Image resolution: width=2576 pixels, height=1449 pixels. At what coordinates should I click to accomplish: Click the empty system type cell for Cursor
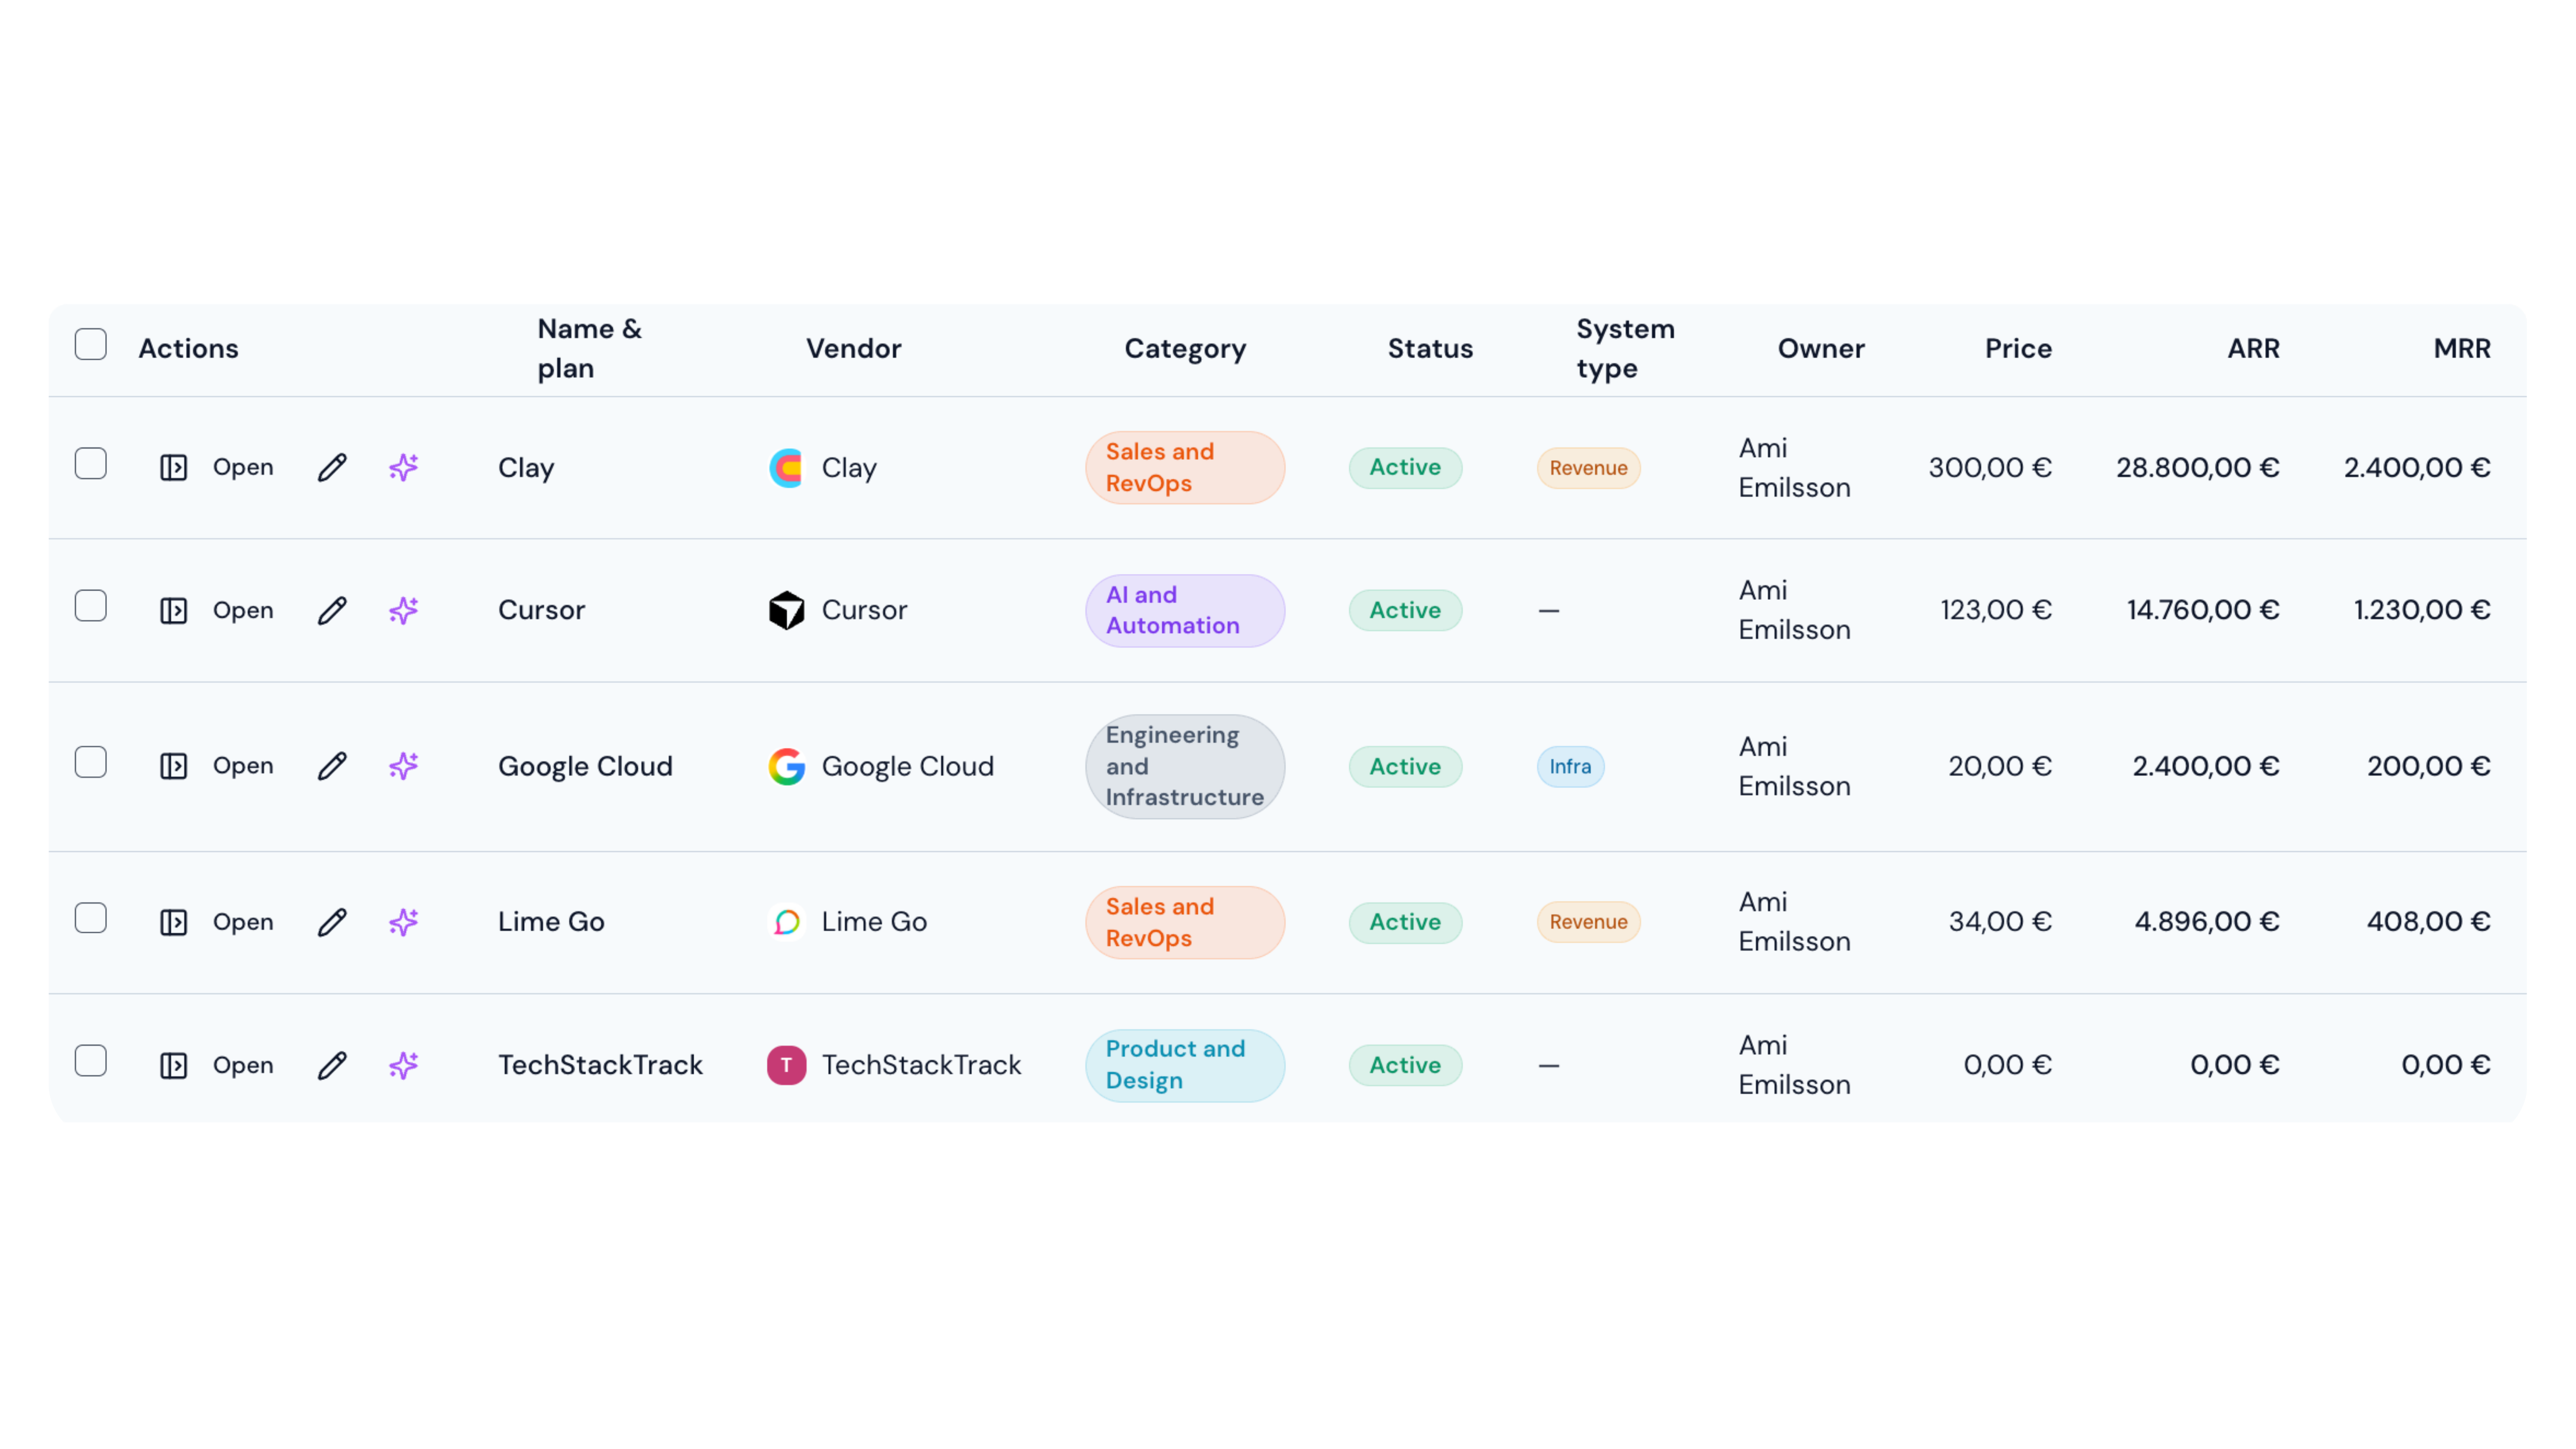pyautogui.click(x=1548, y=610)
